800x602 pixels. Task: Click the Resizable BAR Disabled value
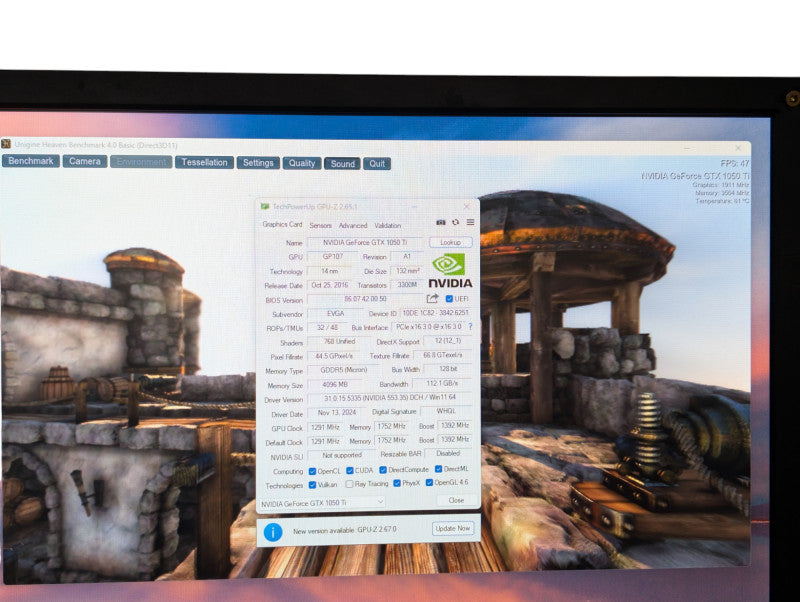(448, 453)
